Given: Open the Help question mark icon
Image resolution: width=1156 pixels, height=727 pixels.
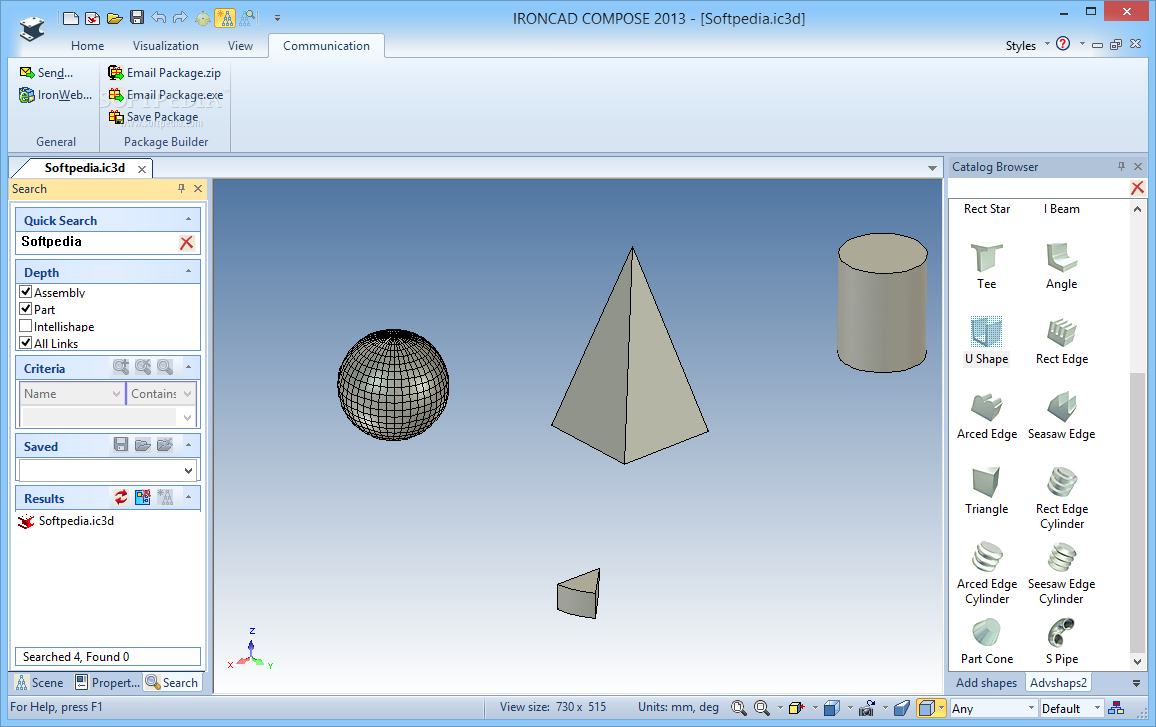Looking at the screenshot, I should coord(1062,44).
